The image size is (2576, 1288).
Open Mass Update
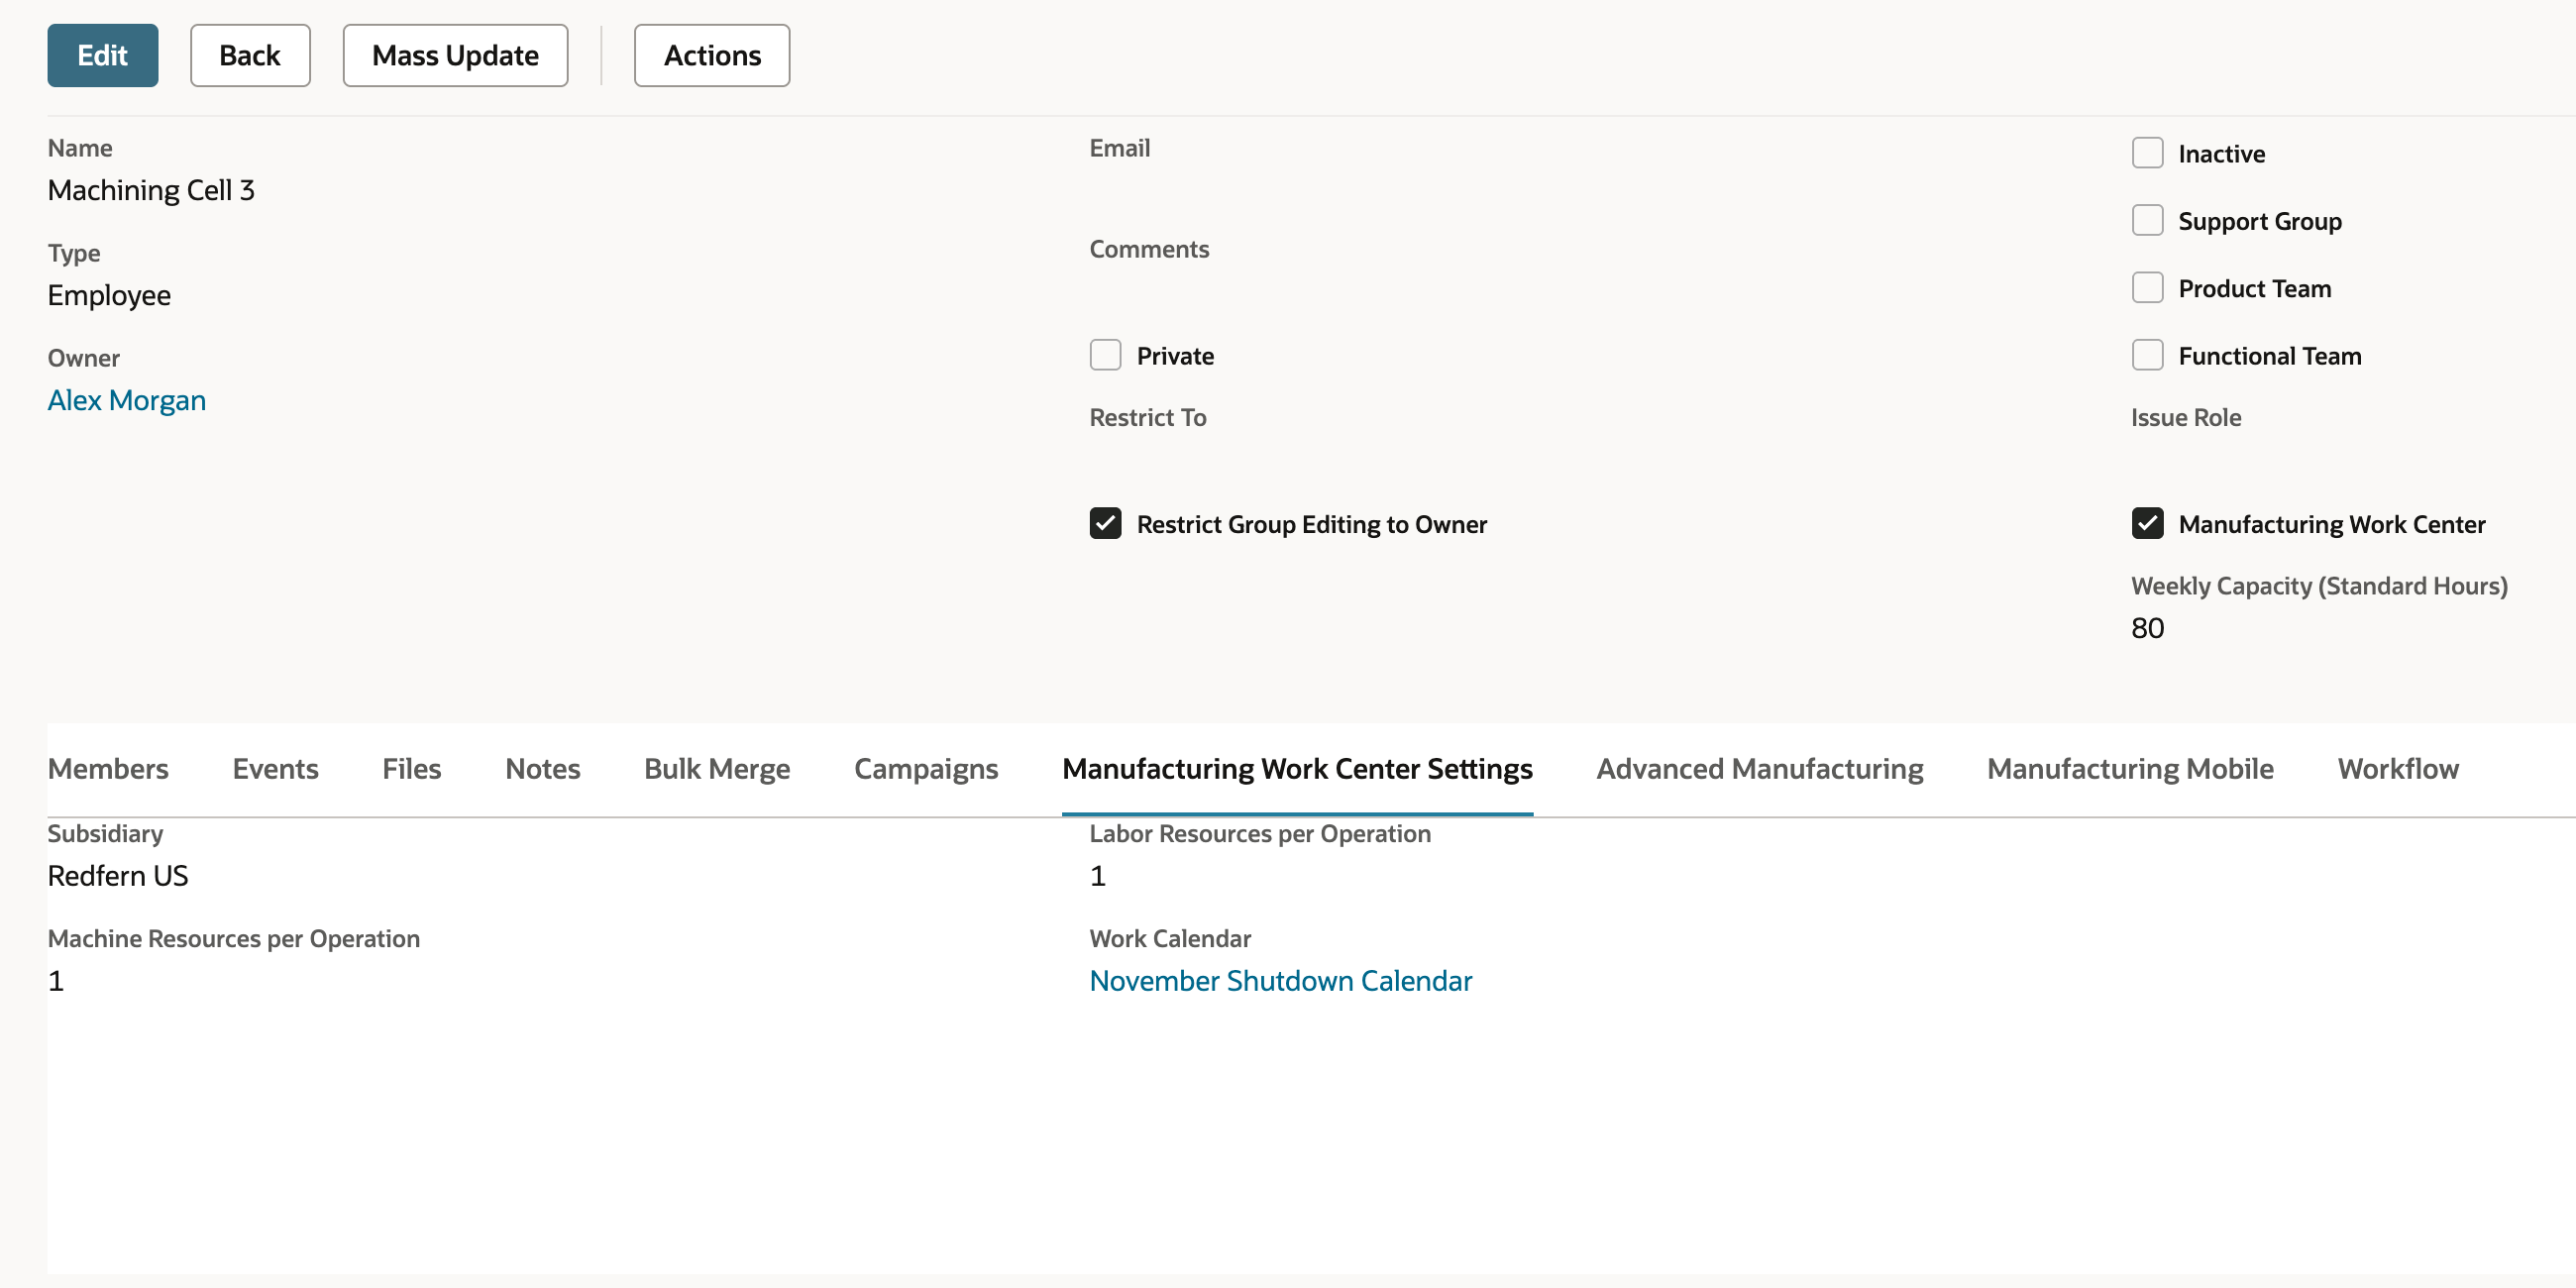455,55
